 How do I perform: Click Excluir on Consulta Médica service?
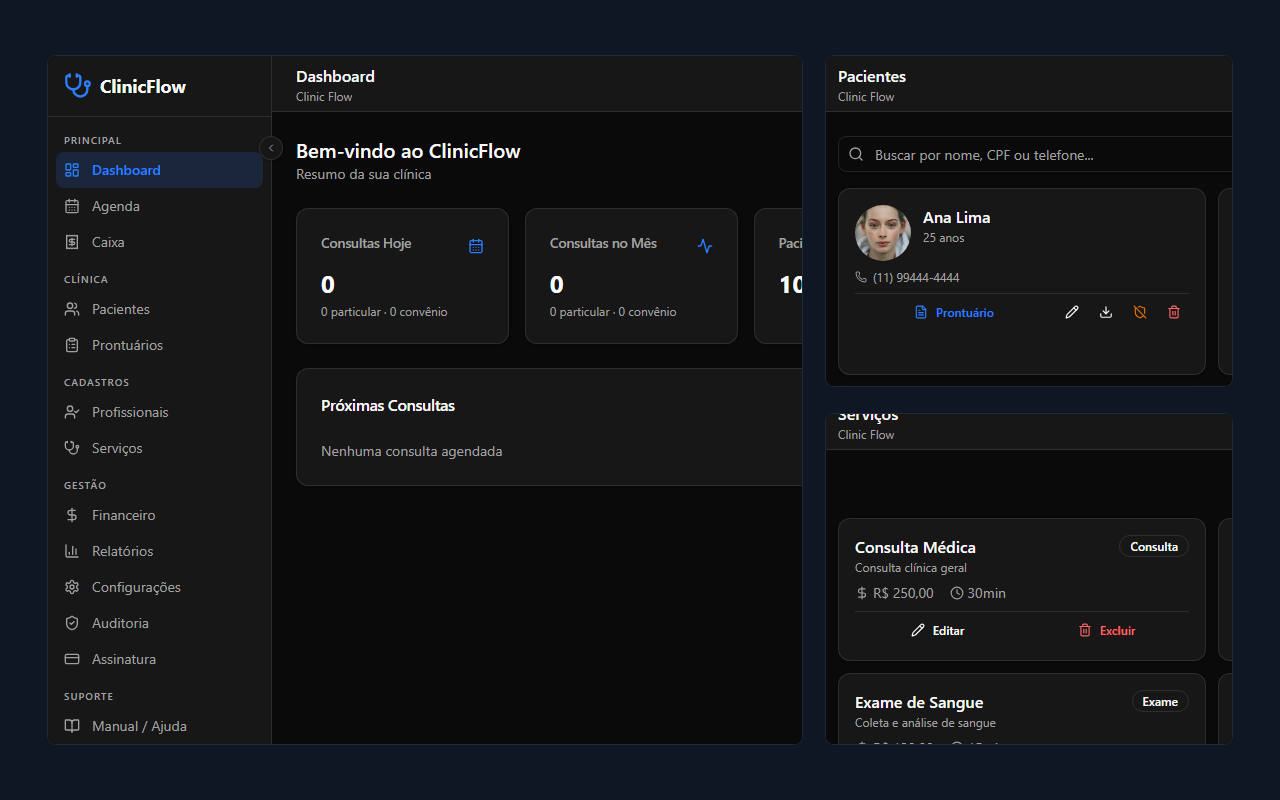tap(1106, 631)
